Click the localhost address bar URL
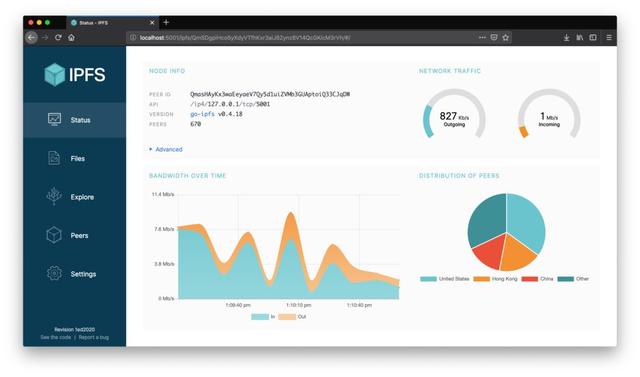Viewport: 640px width, 377px height. point(245,38)
